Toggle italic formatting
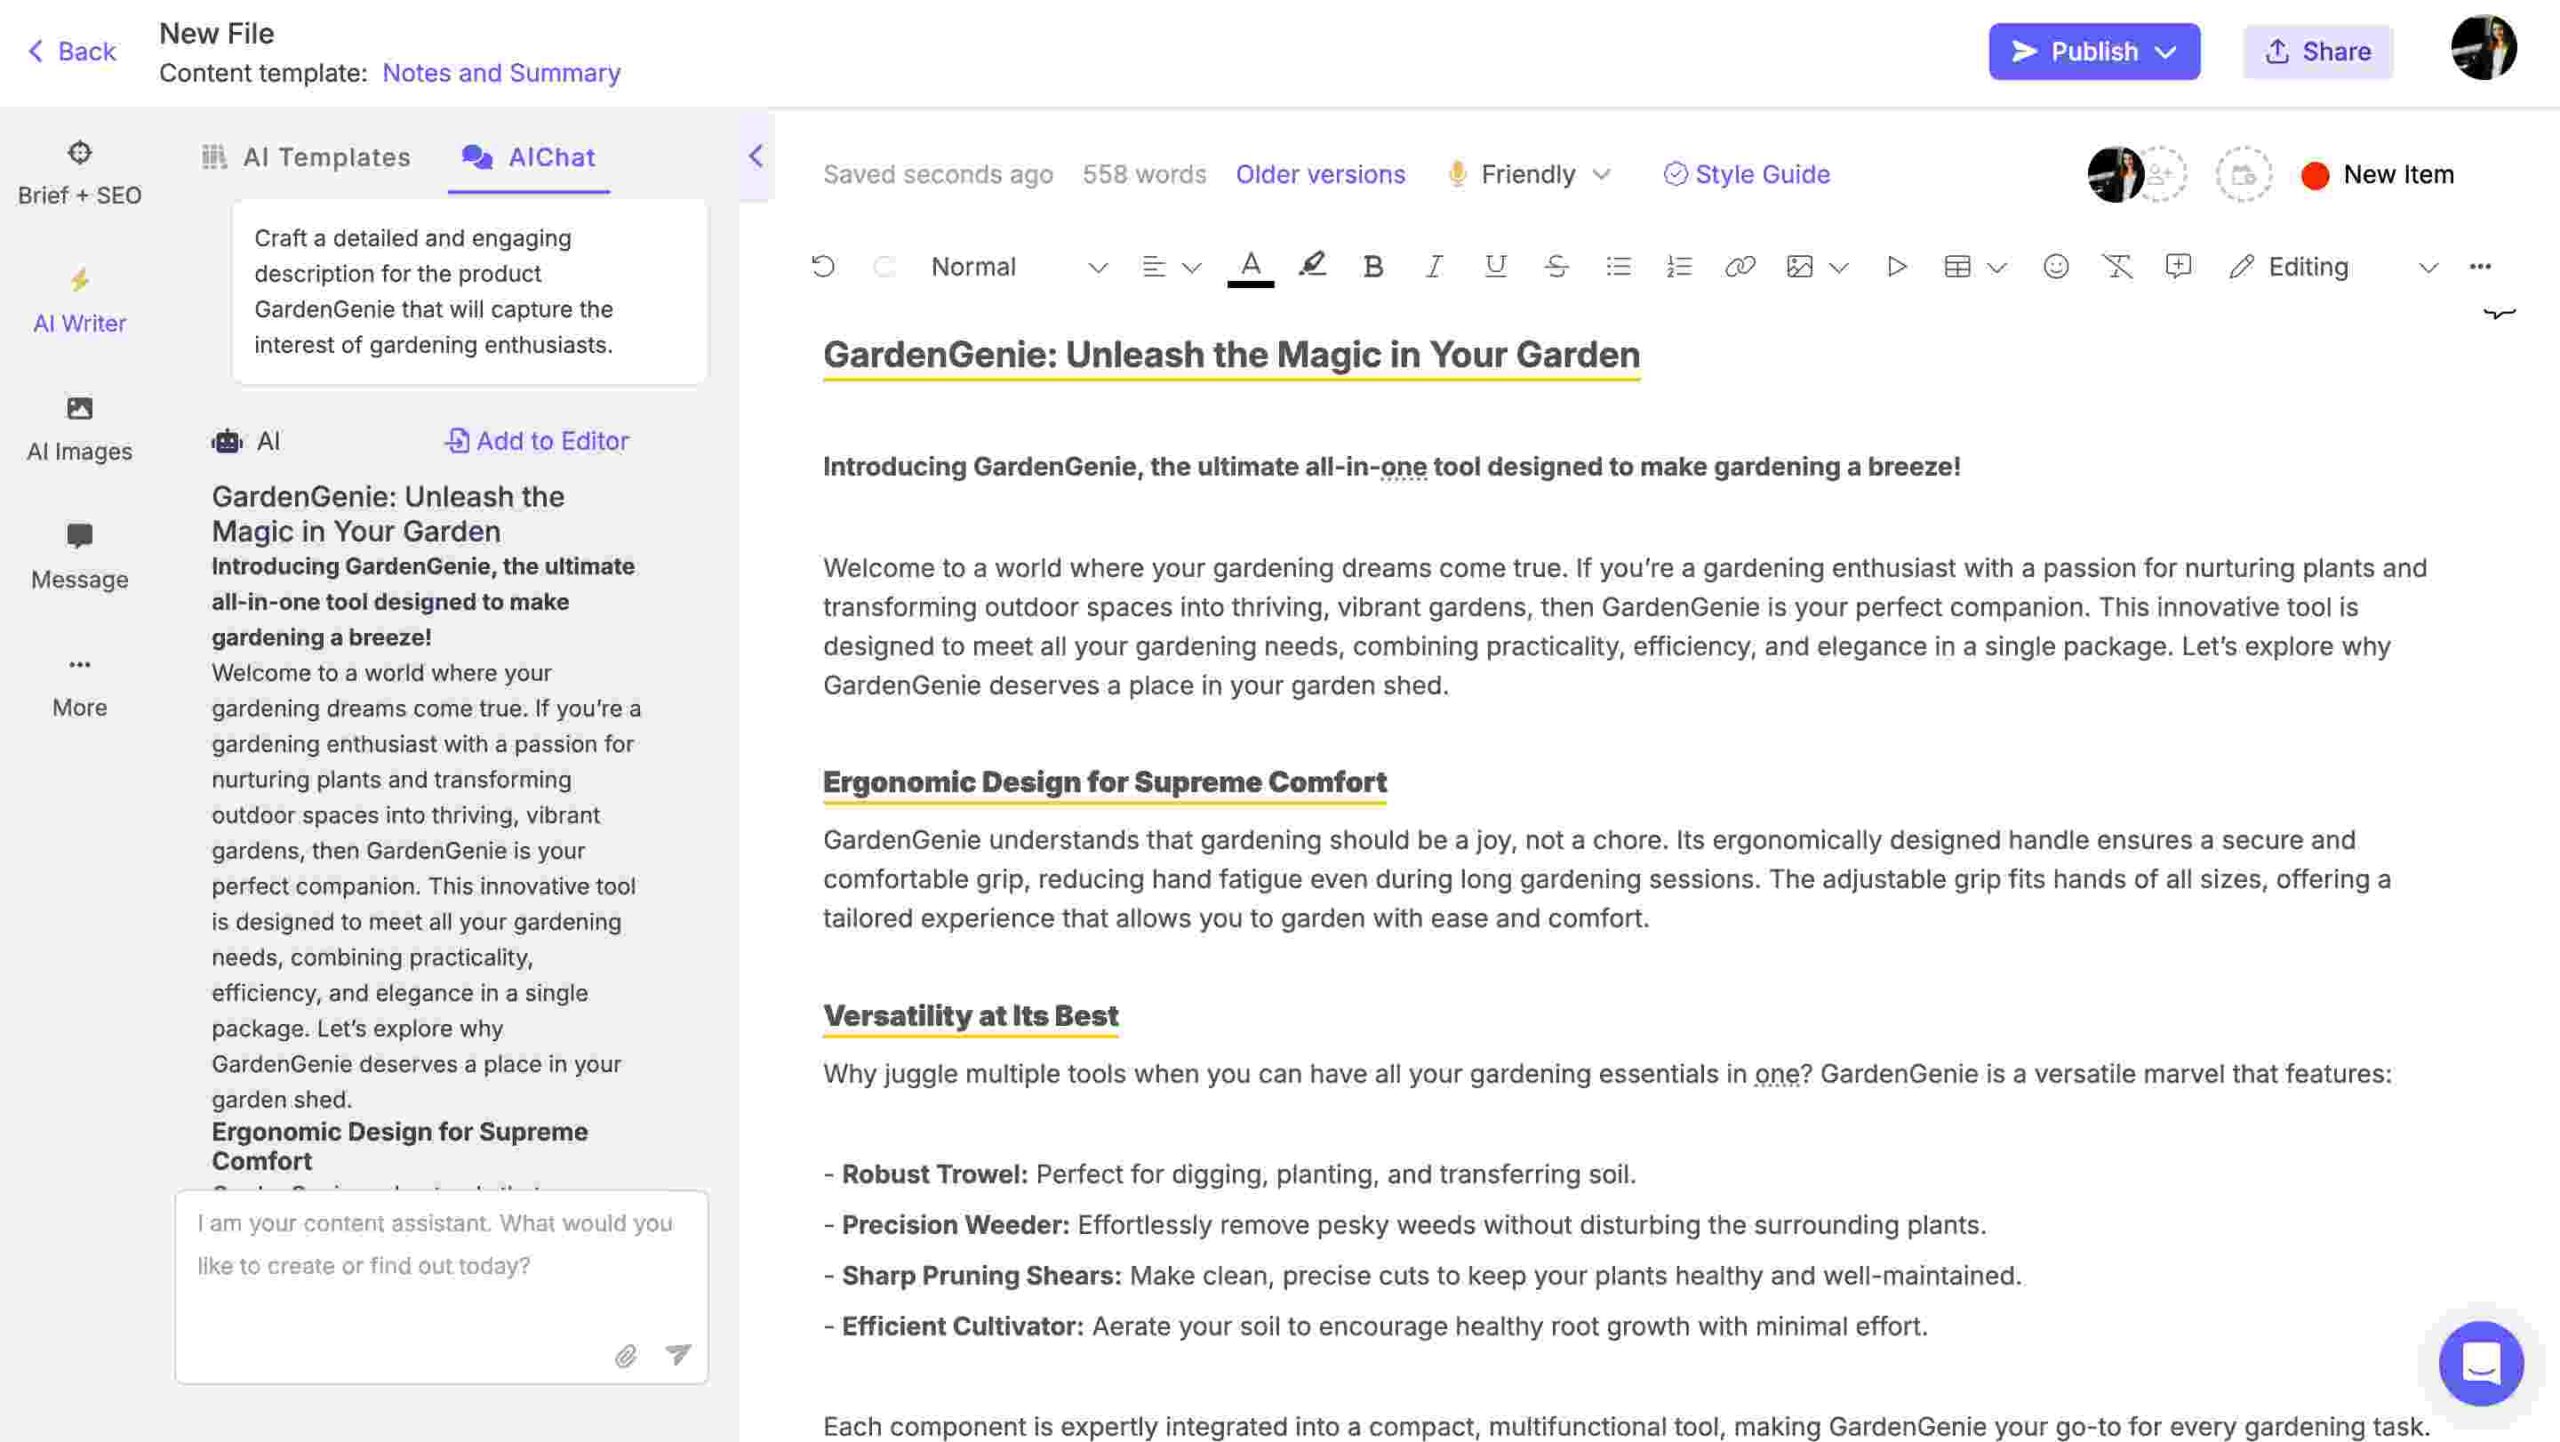The image size is (2560, 1442). click(x=1434, y=266)
